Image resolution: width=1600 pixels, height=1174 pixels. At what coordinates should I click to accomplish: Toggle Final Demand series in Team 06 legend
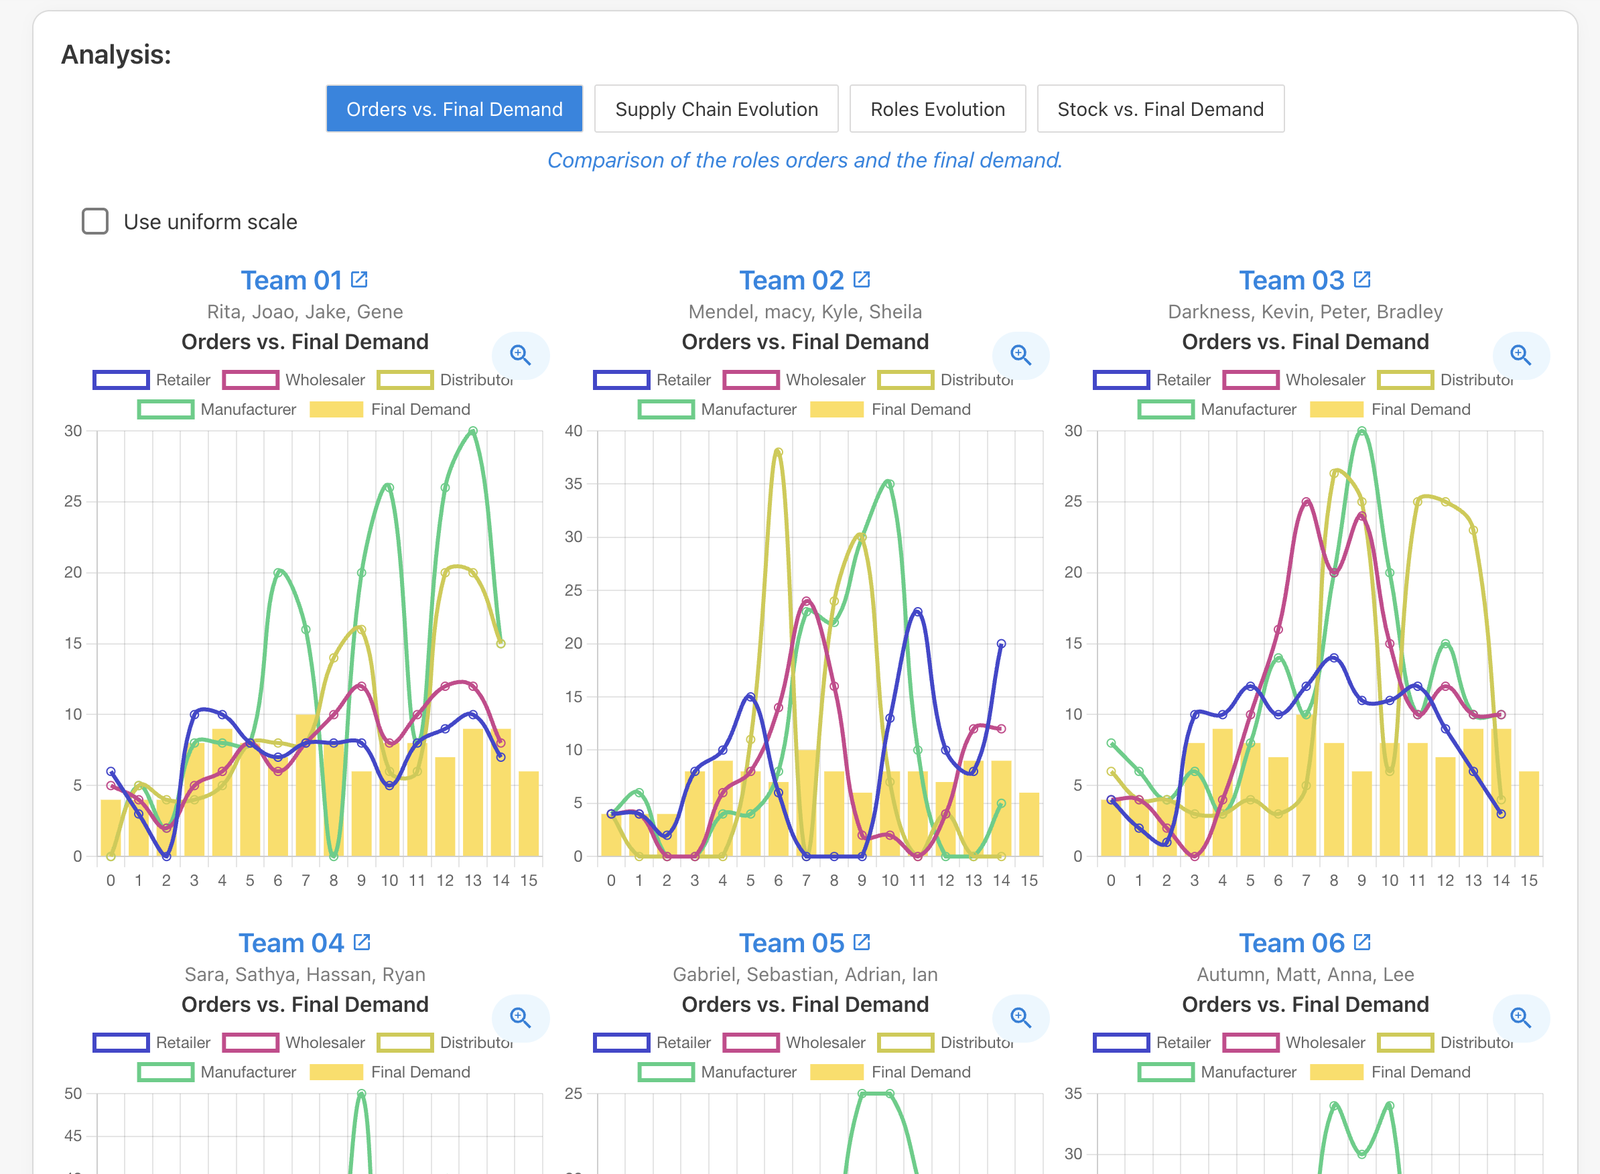click(1390, 1072)
